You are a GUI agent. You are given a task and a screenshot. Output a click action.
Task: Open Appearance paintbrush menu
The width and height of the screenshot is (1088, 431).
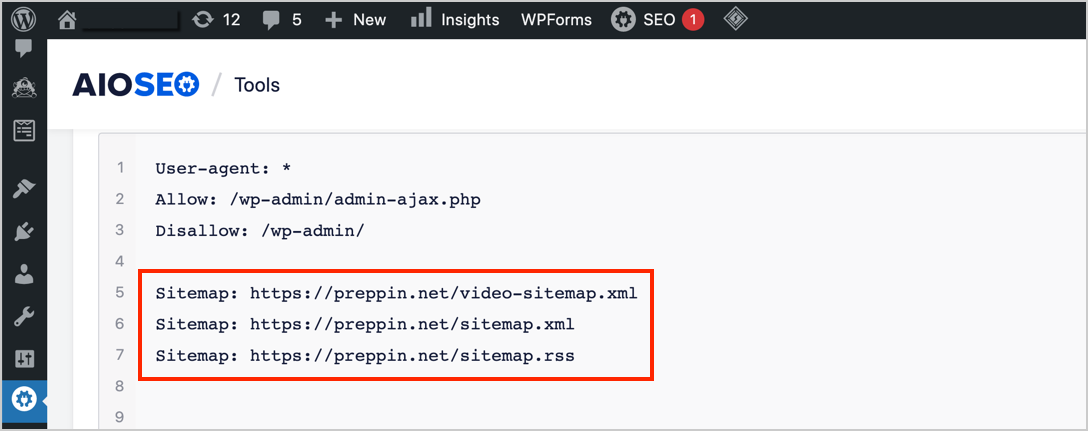tap(22, 189)
